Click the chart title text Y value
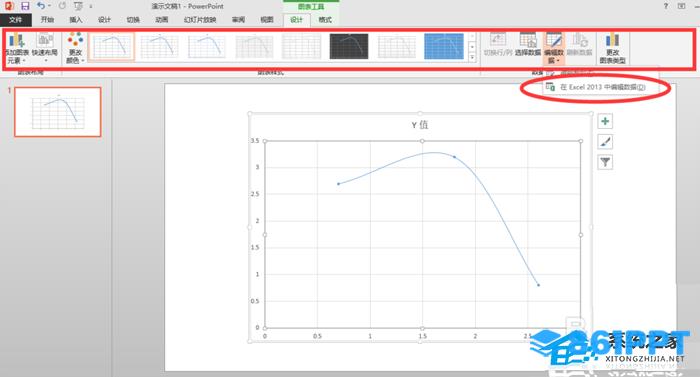700x377 pixels. 420,125
